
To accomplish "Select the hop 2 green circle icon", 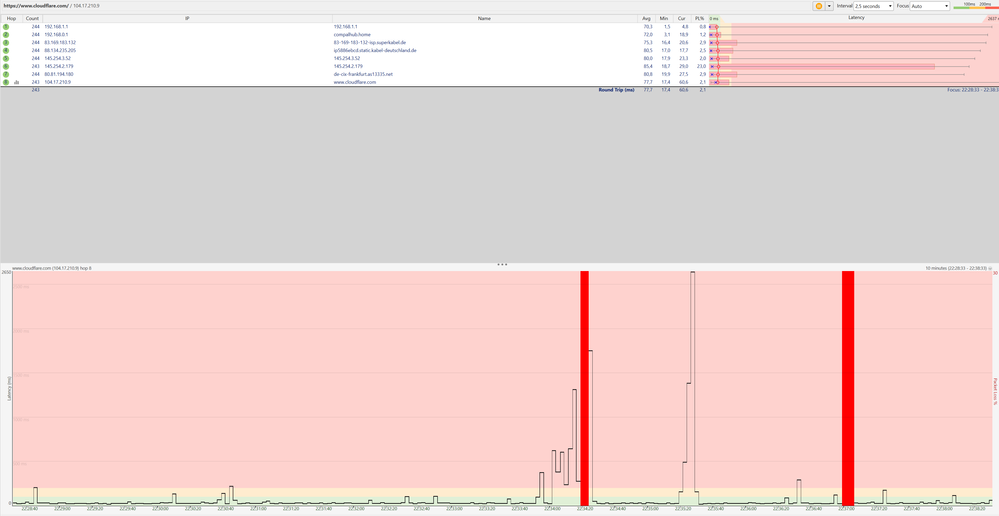I will 6,34.
